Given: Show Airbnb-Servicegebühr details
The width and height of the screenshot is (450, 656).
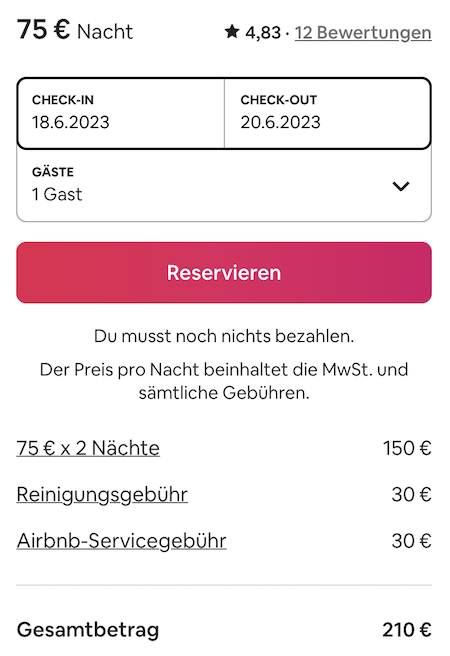Looking at the screenshot, I should (x=122, y=541).
